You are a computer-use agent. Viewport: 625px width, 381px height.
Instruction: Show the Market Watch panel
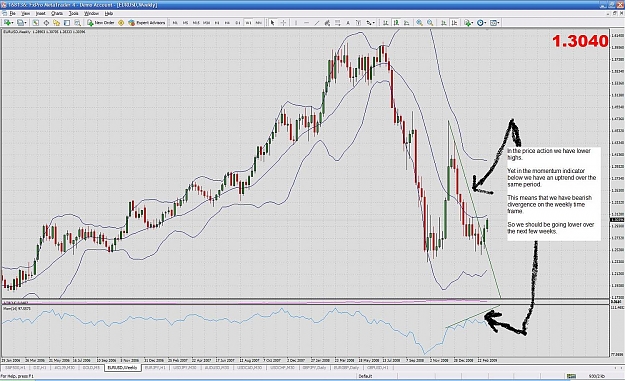pos(35,23)
